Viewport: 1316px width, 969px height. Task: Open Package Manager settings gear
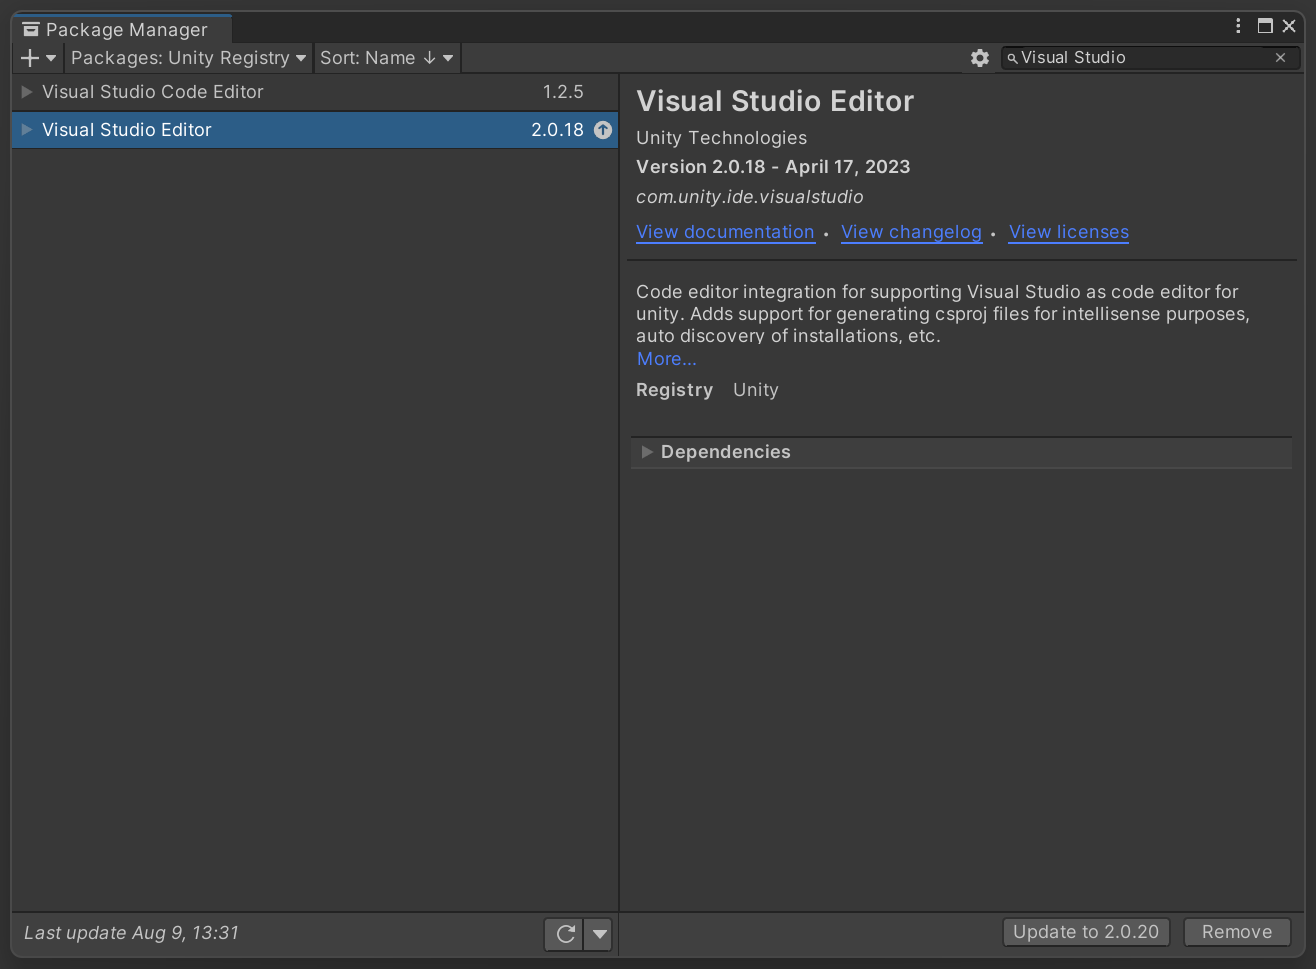tap(980, 58)
